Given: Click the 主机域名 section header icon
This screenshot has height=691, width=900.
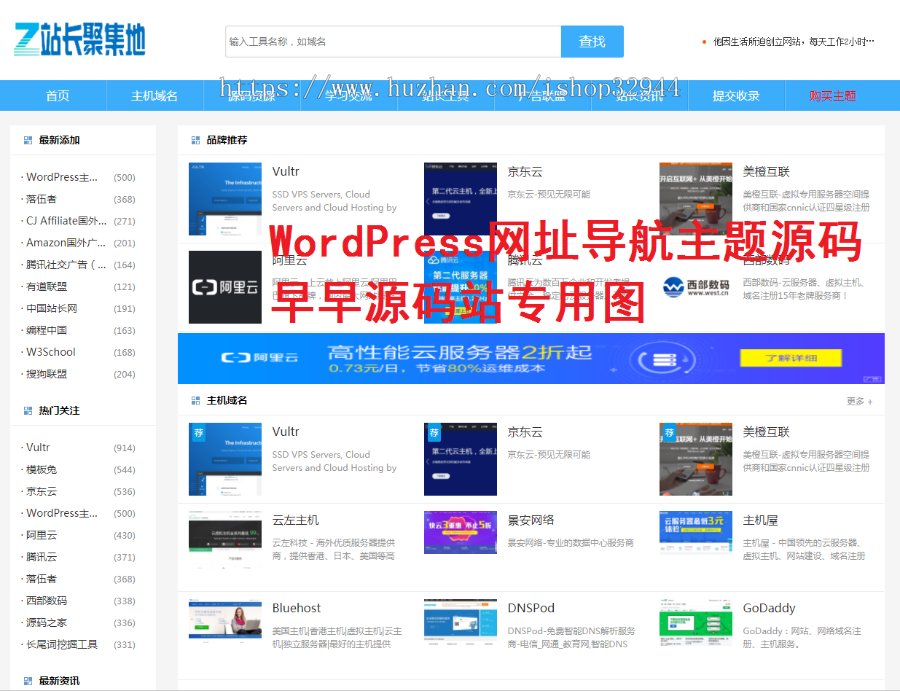Looking at the screenshot, I should pyautogui.click(x=196, y=399).
